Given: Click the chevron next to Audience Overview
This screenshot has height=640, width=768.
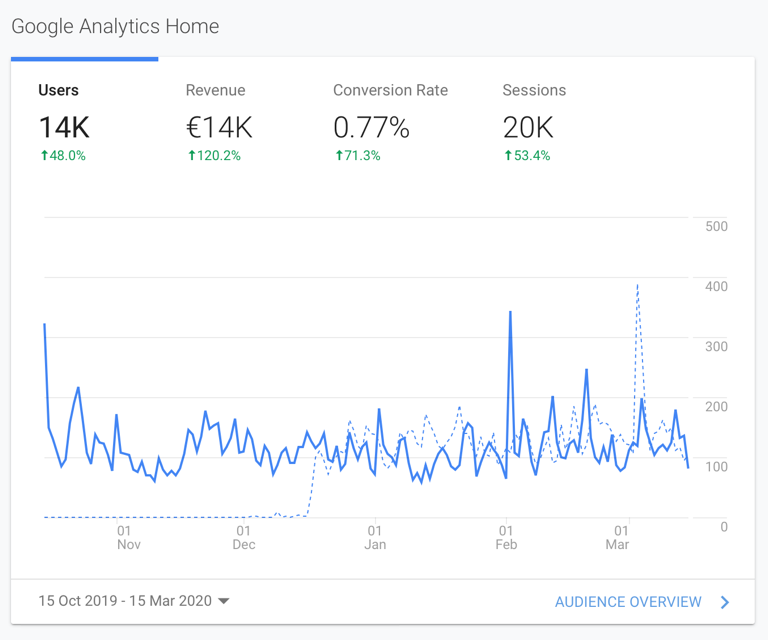Looking at the screenshot, I should click(725, 602).
